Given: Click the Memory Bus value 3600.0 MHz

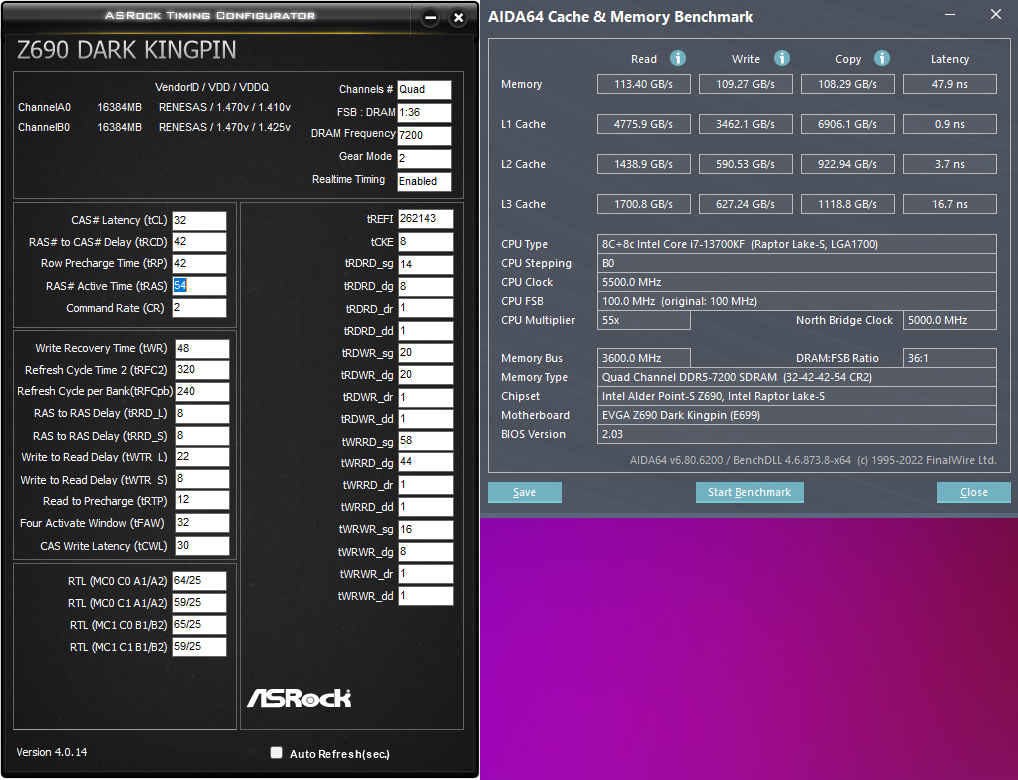Looking at the screenshot, I should click(x=643, y=358).
